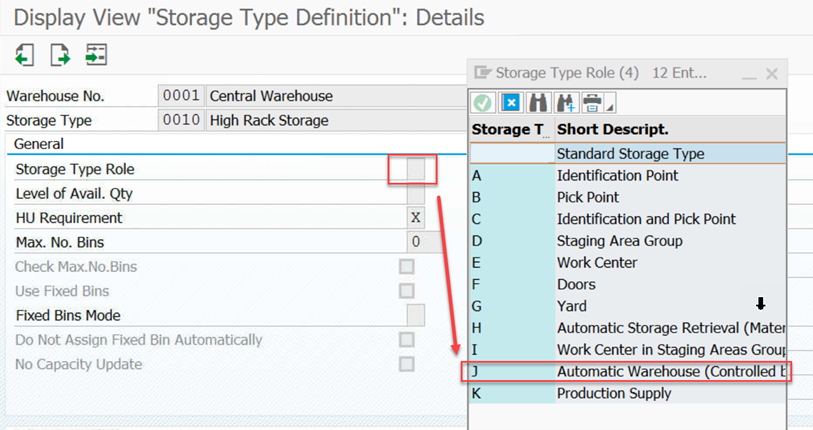Image resolution: width=813 pixels, height=430 pixels.
Task: Click the General section header
Action: (x=39, y=144)
